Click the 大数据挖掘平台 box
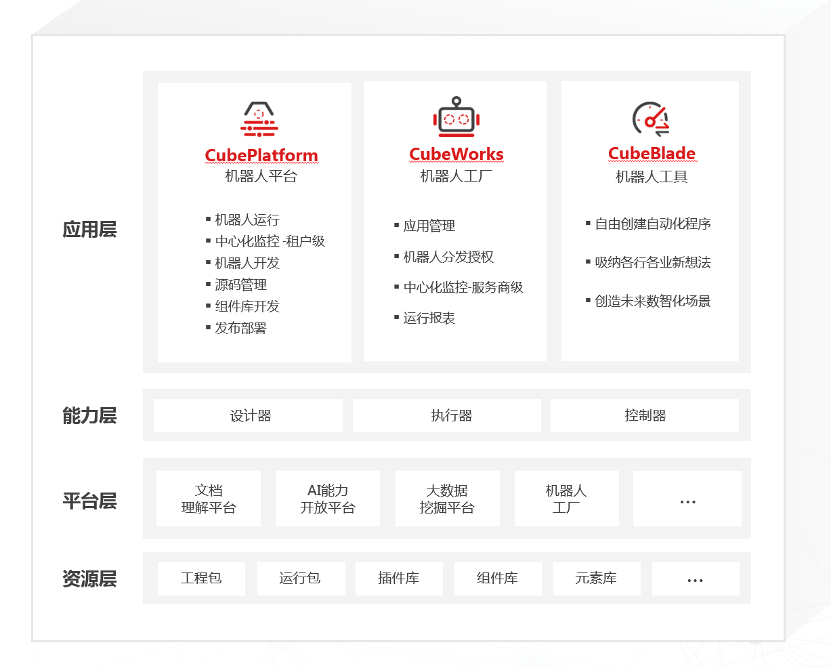The image size is (832, 668). tap(446, 499)
